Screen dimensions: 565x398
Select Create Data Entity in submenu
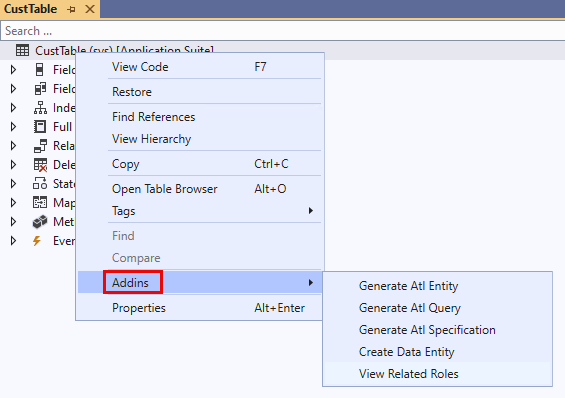pos(437,352)
